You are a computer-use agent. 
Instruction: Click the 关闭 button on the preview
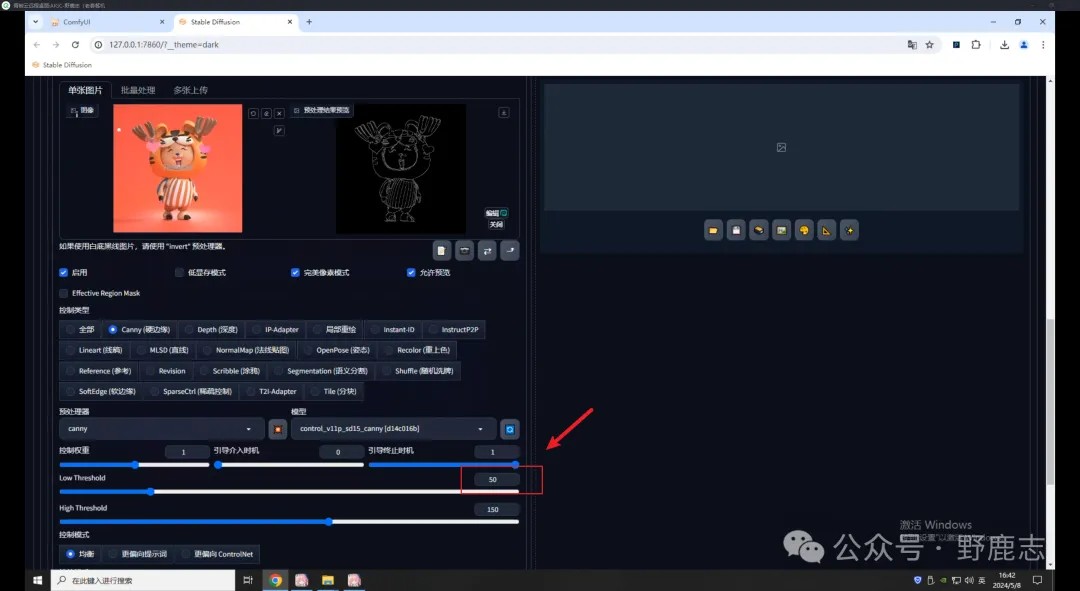click(x=496, y=225)
